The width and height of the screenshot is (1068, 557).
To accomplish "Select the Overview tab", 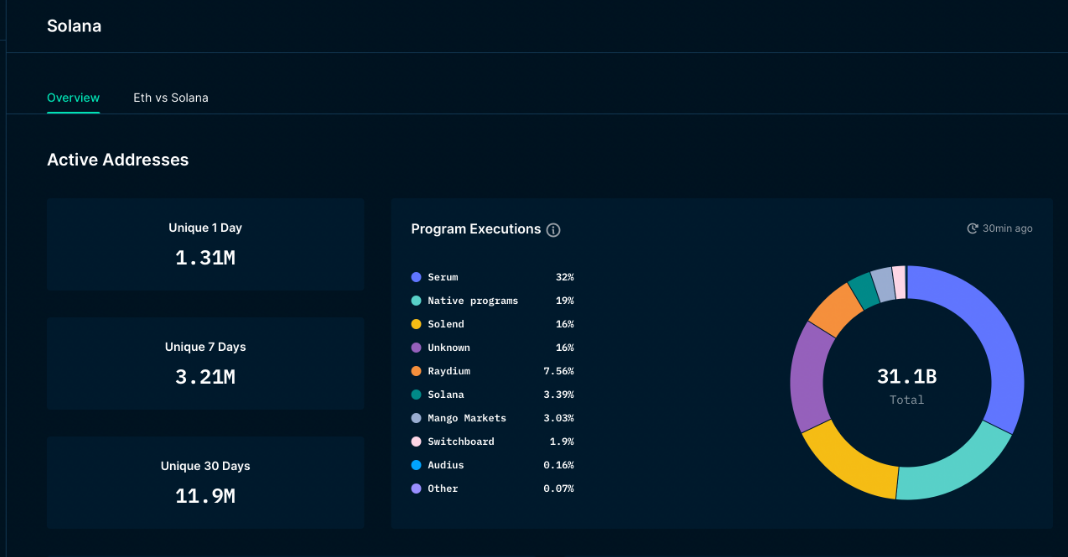I will tap(73, 98).
